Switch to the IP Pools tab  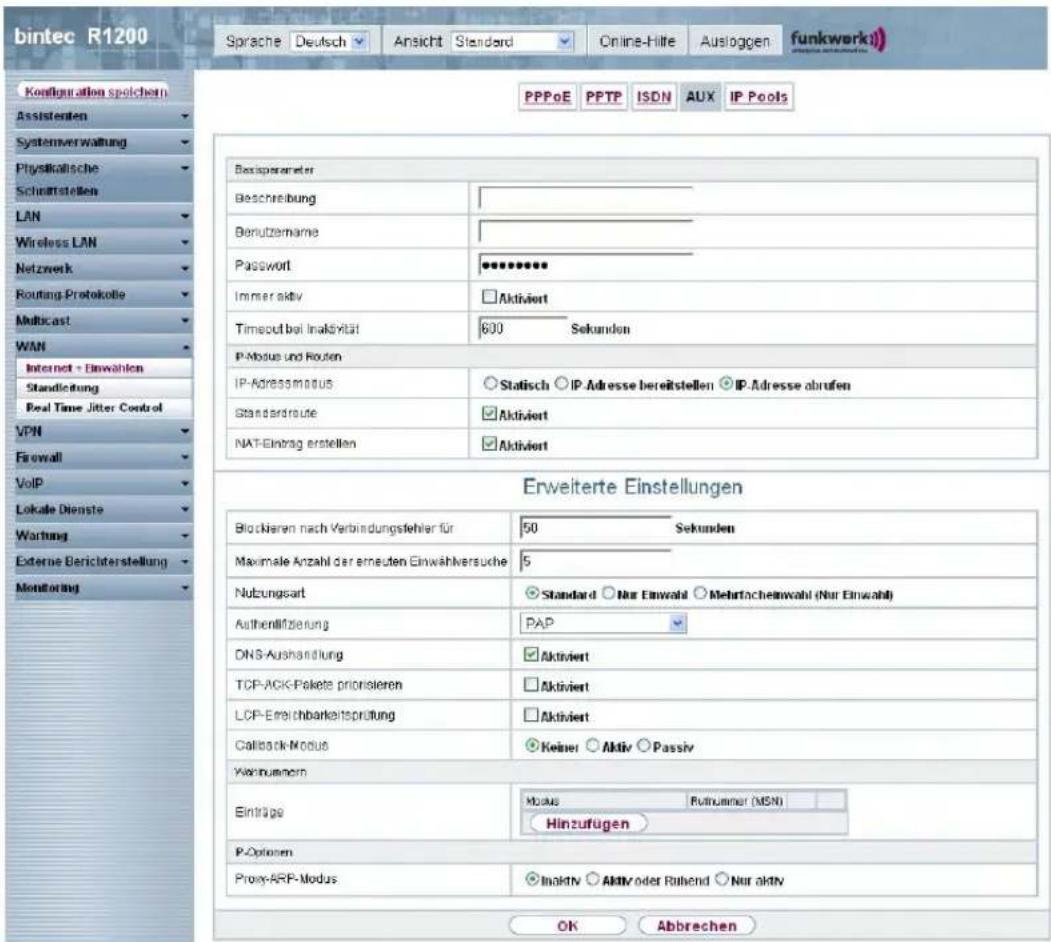click(759, 97)
